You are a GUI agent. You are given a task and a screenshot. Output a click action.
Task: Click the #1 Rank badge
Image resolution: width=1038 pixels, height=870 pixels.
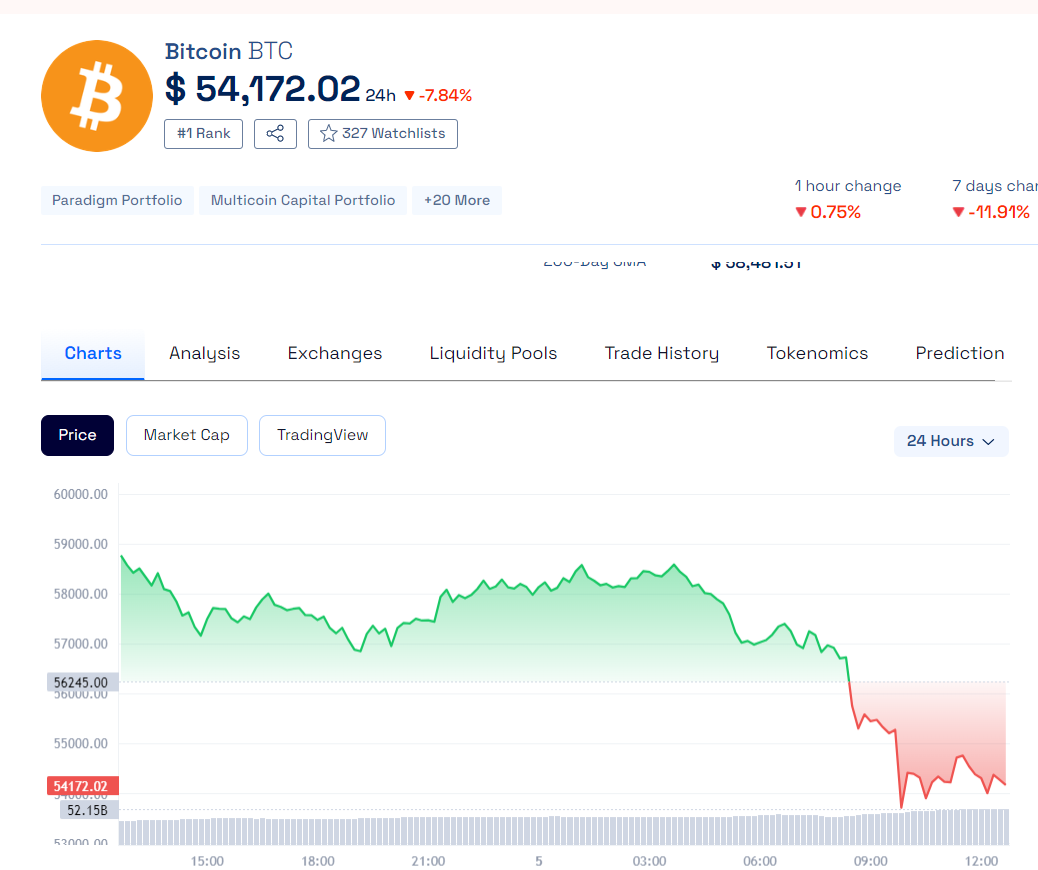coord(203,133)
